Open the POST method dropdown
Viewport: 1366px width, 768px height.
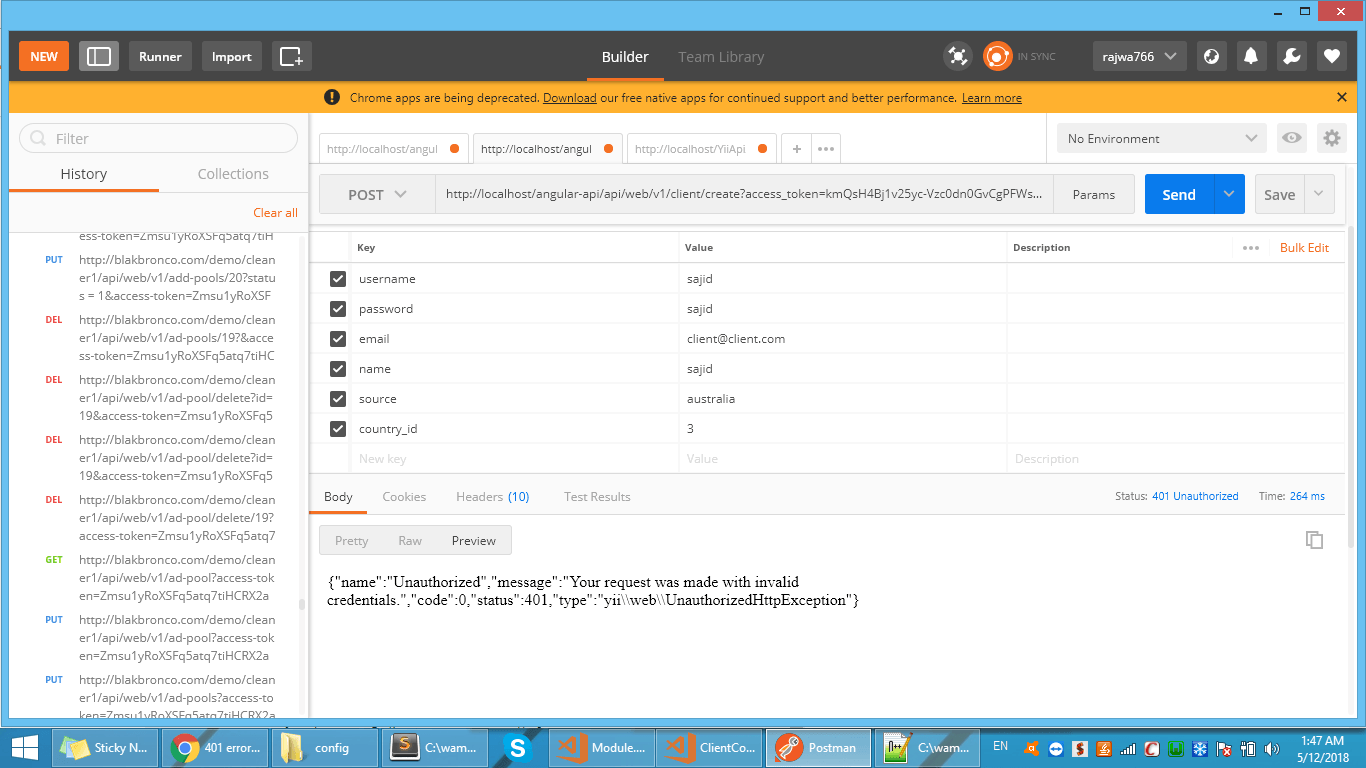tap(377, 195)
